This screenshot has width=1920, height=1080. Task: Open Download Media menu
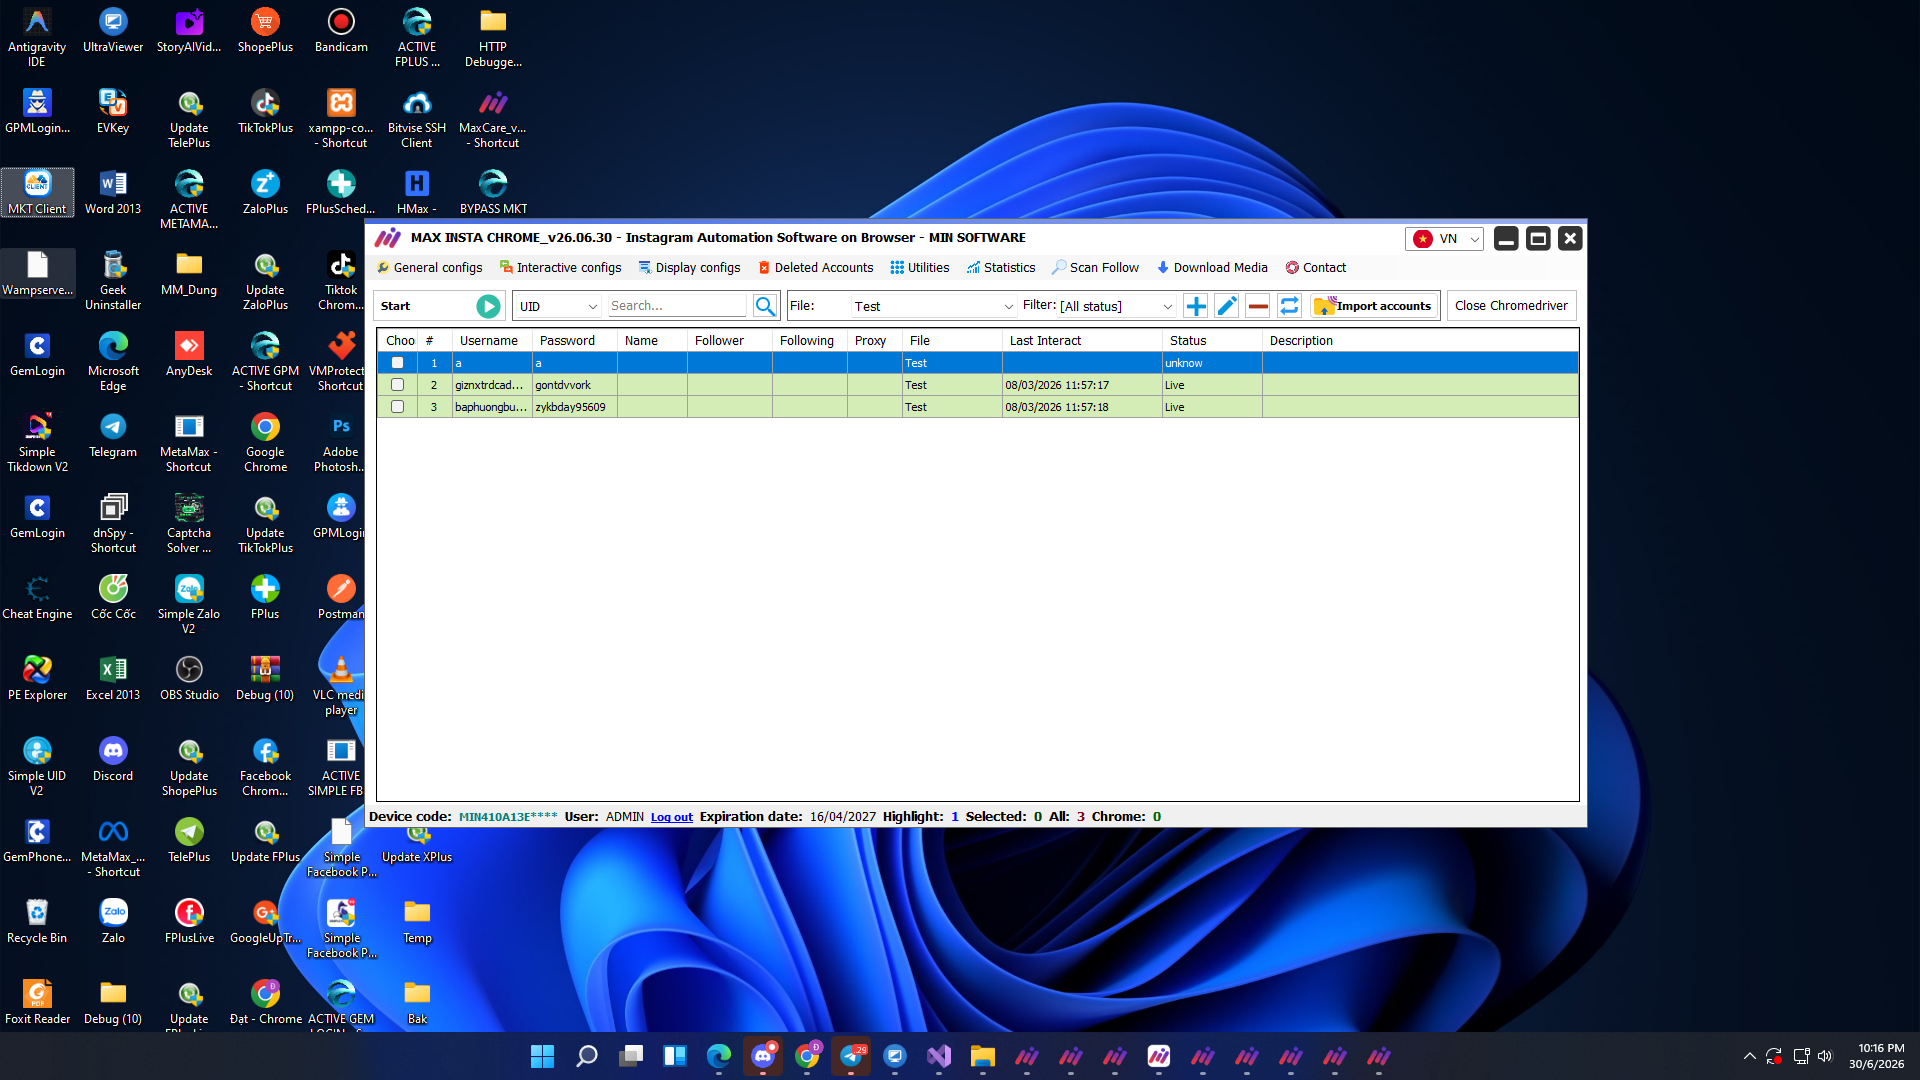click(1212, 268)
